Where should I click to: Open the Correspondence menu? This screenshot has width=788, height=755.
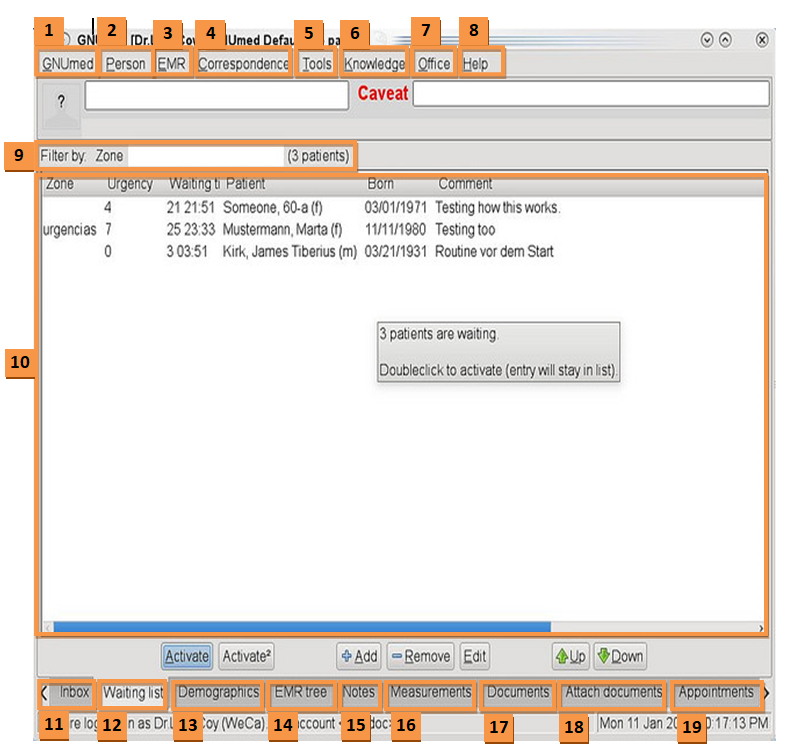coord(243,64)
